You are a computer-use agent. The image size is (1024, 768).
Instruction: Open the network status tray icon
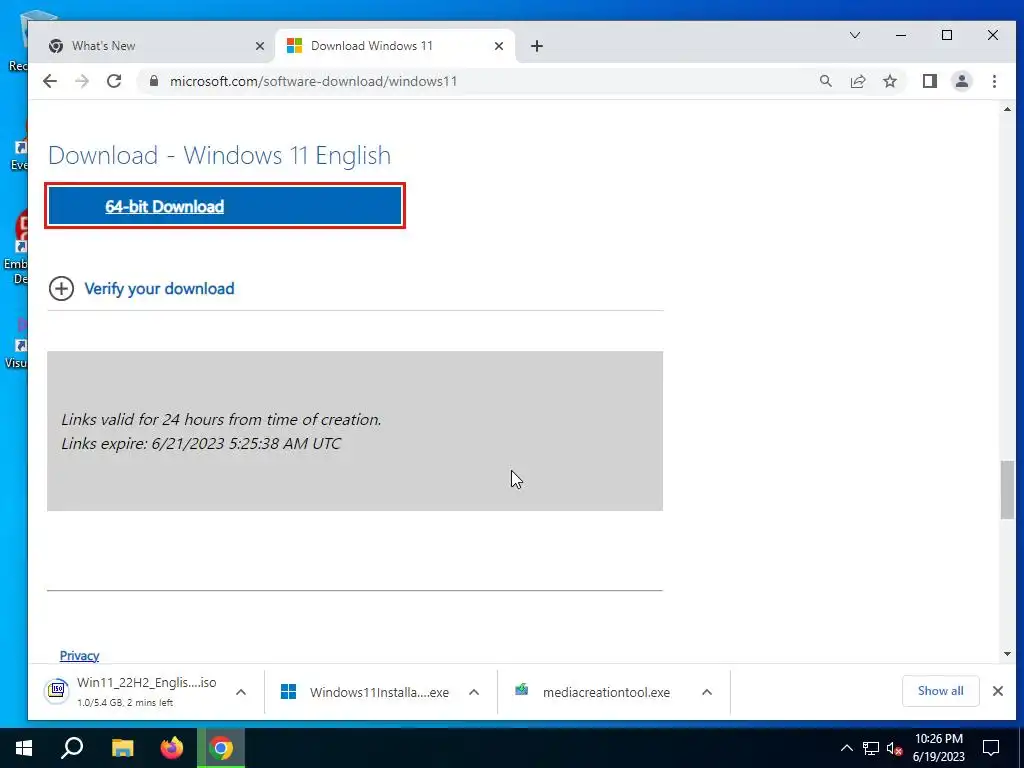coord(871,748)
